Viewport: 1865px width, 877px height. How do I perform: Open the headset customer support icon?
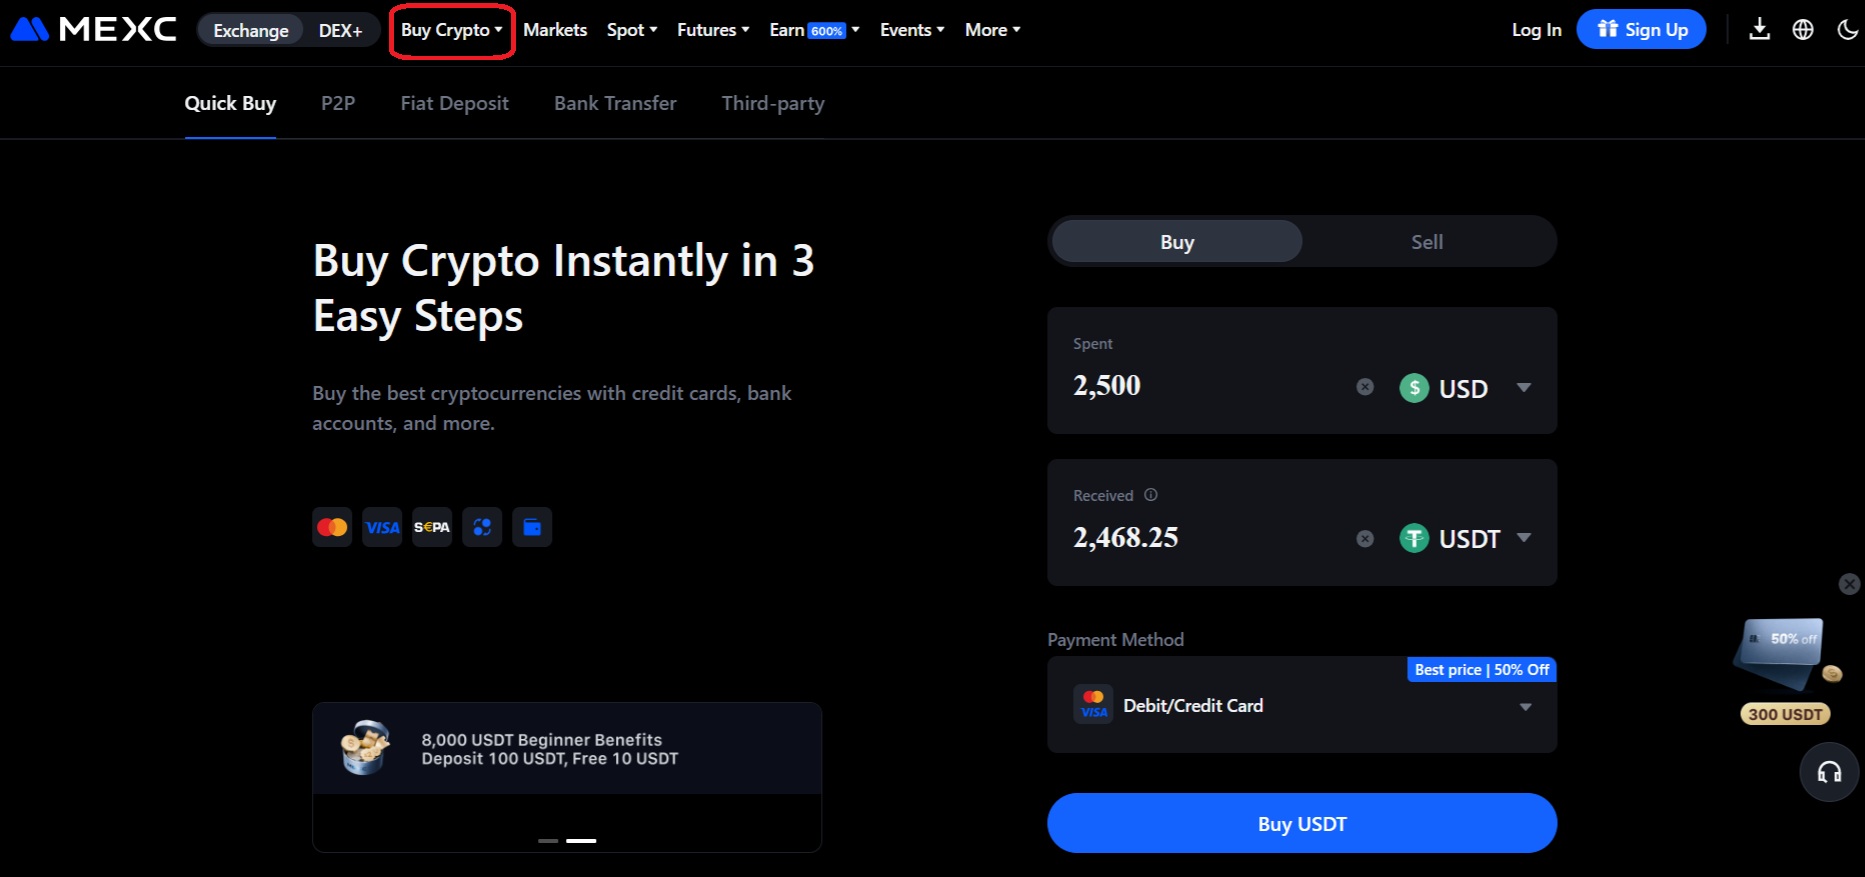1829,772
